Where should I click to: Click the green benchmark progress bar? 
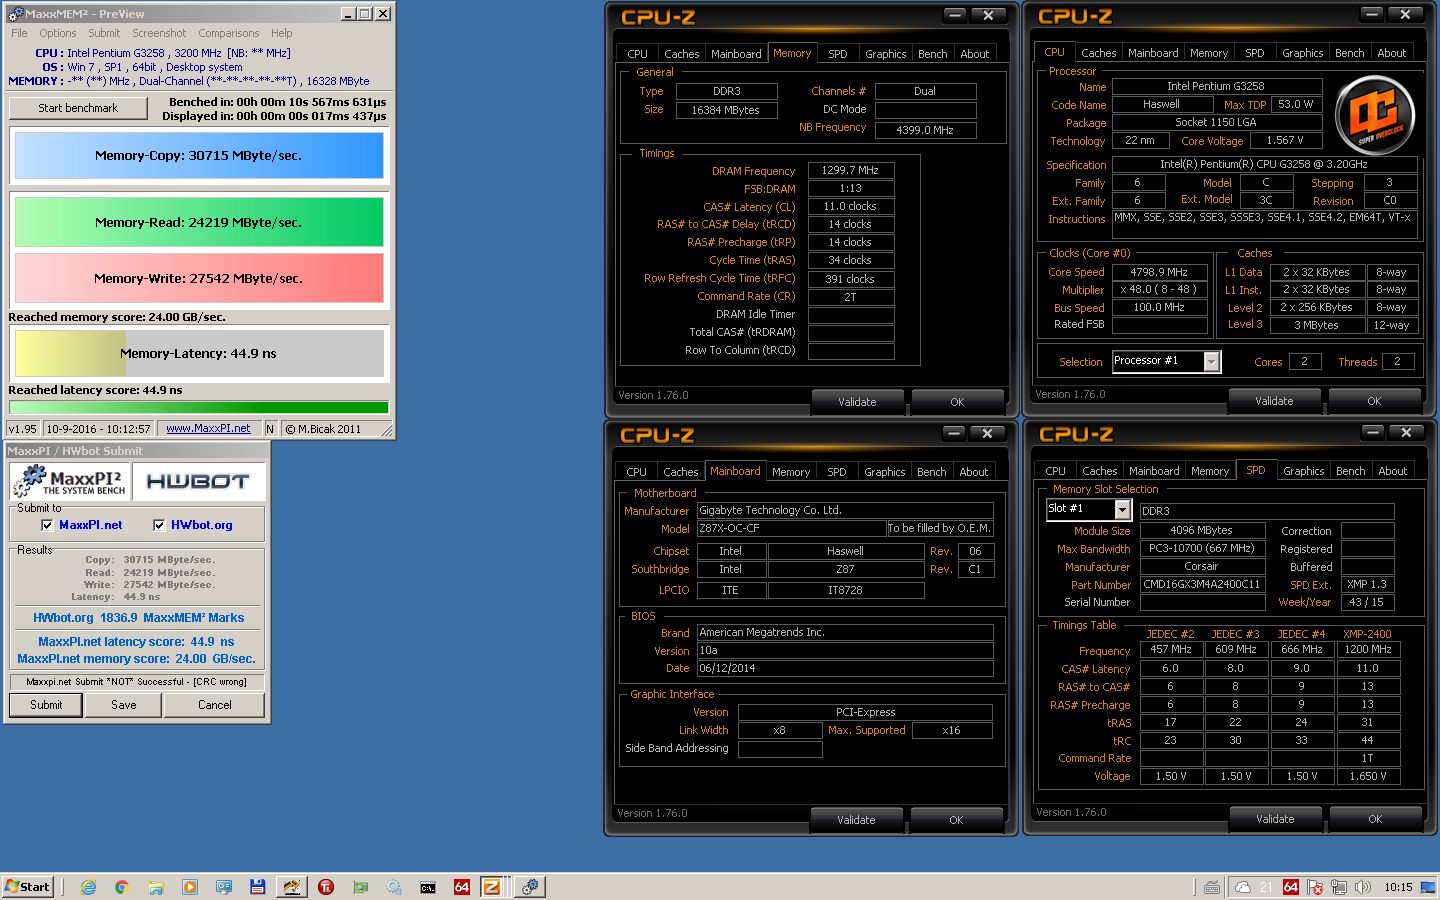198,407
